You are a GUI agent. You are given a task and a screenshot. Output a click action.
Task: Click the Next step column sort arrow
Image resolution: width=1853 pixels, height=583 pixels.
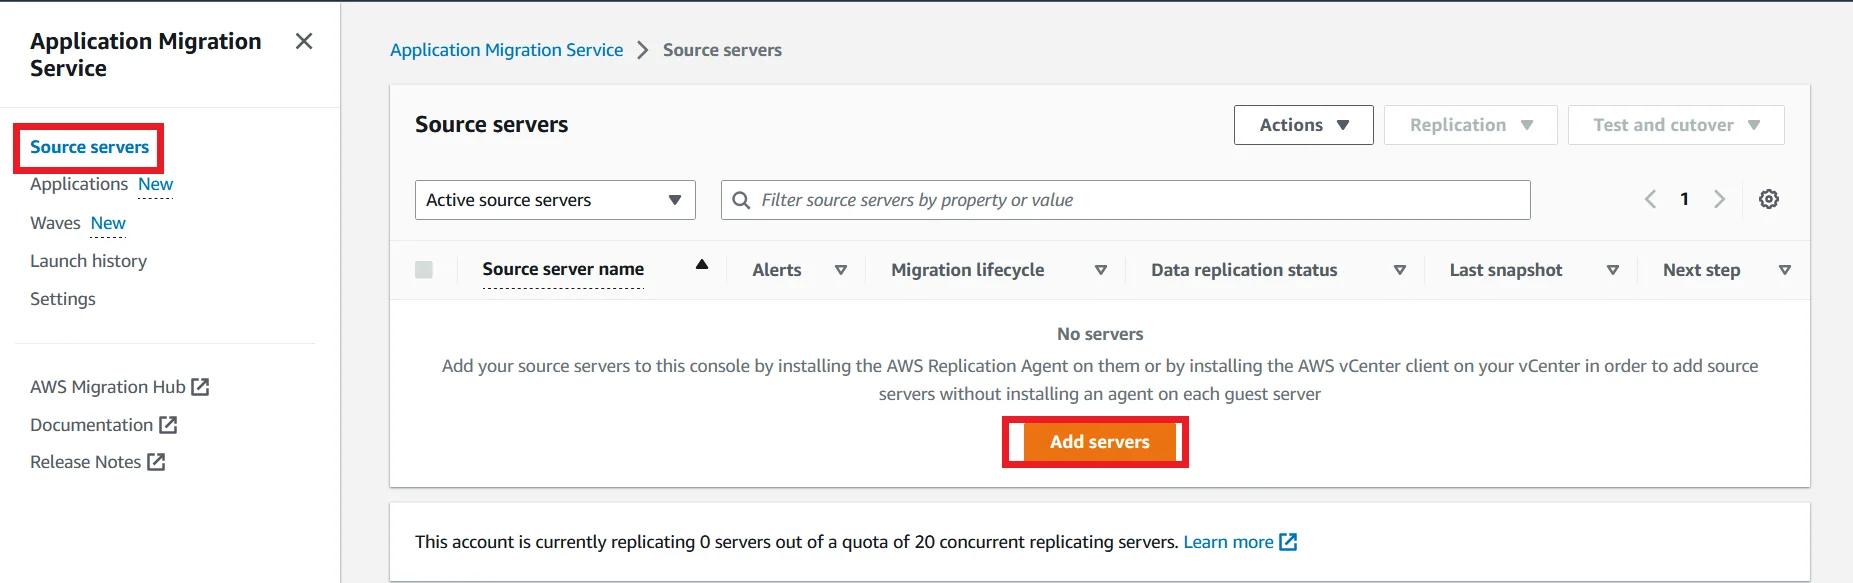click(x=1785, y=270)
